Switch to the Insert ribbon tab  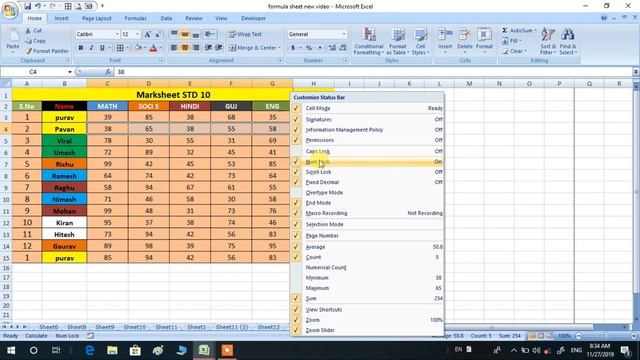(x=61, y=18)
